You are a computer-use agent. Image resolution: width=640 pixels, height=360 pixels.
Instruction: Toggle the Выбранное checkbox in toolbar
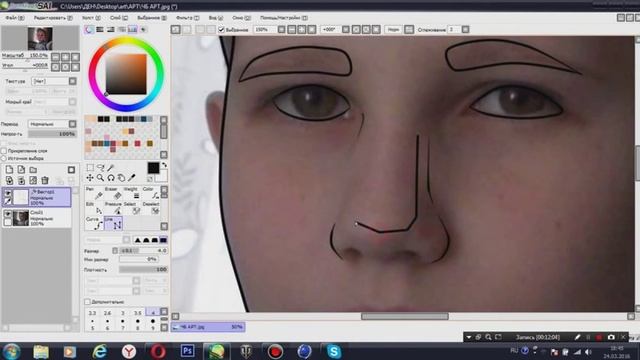point(222,29)
